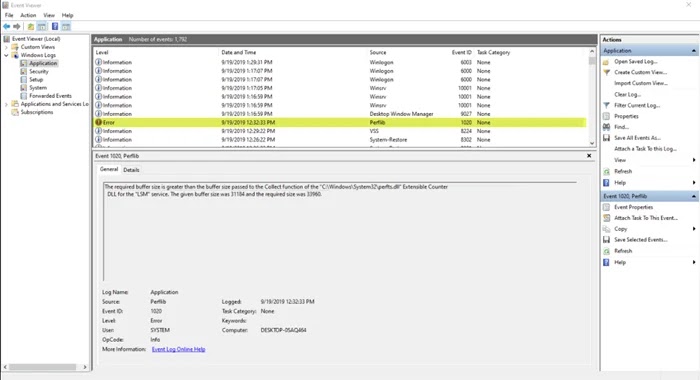Viewport: 700px width, 380px height.
Task: Click the event list scroll down arrow
Action: [x=592, y=143]
